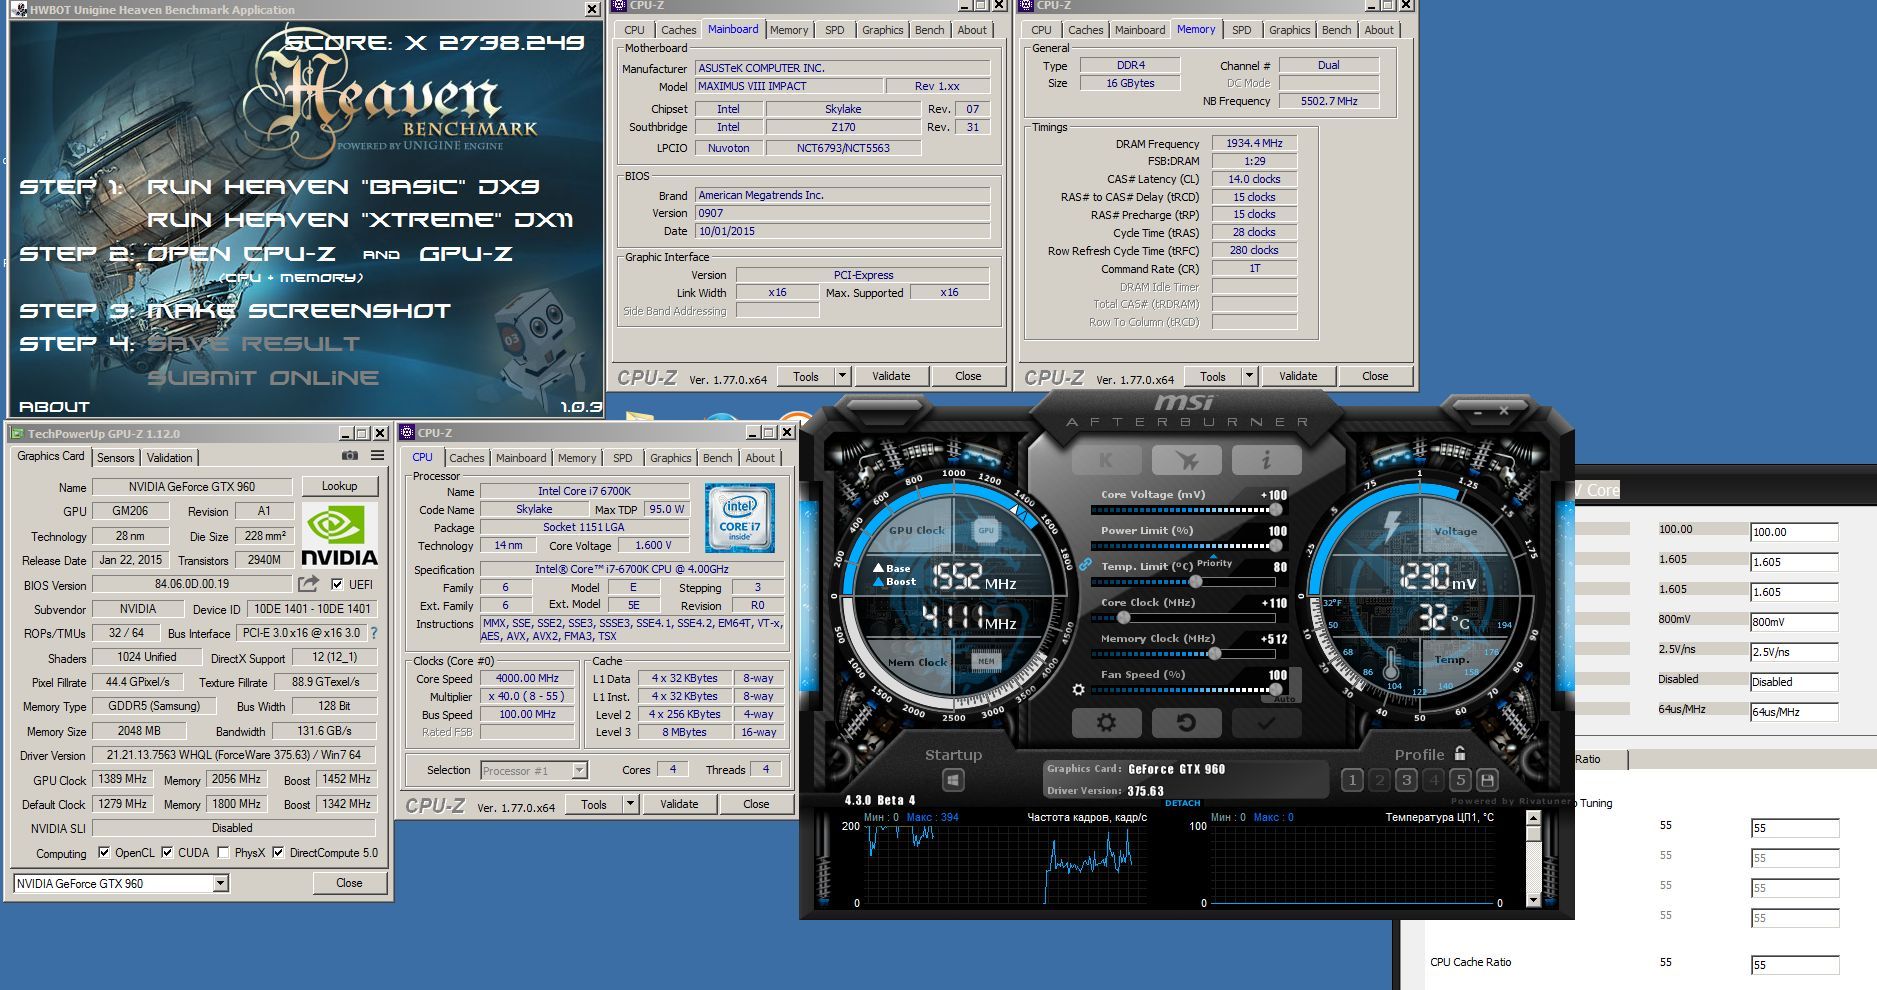Viewport: 1877px width, 990px height.
Task: Select Afterburner profile slot 5
Action: coord(1460,780)
